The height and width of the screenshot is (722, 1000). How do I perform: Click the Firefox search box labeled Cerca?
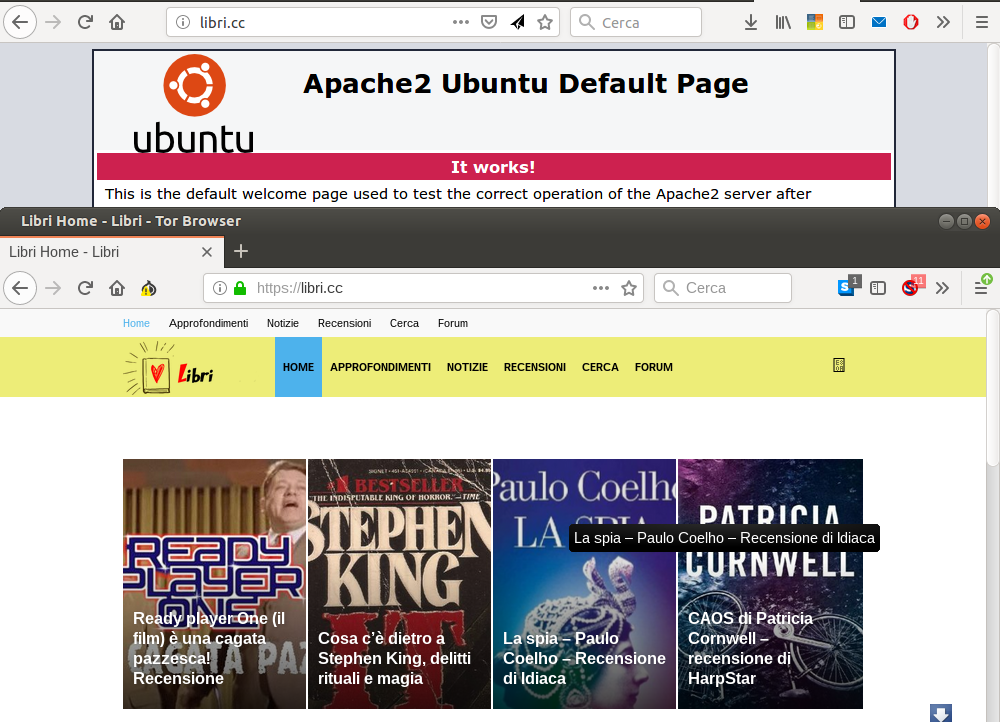point(636,22)
